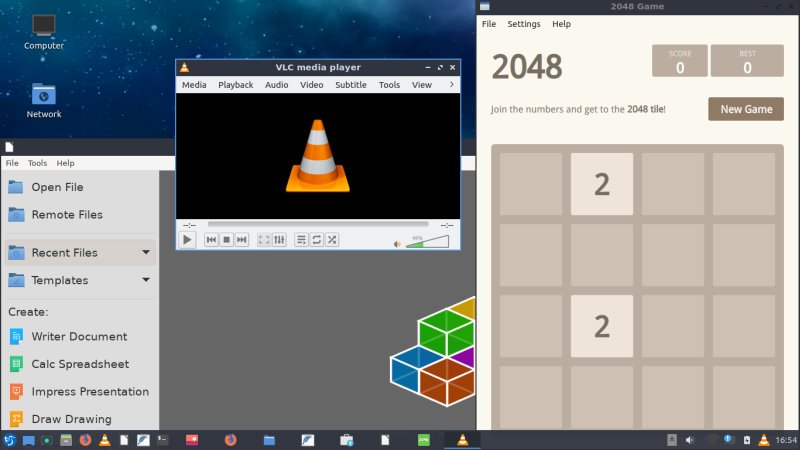Adjust the VLC volume slider
Viewport: 800px width, 450px height.
pos(428,242)
